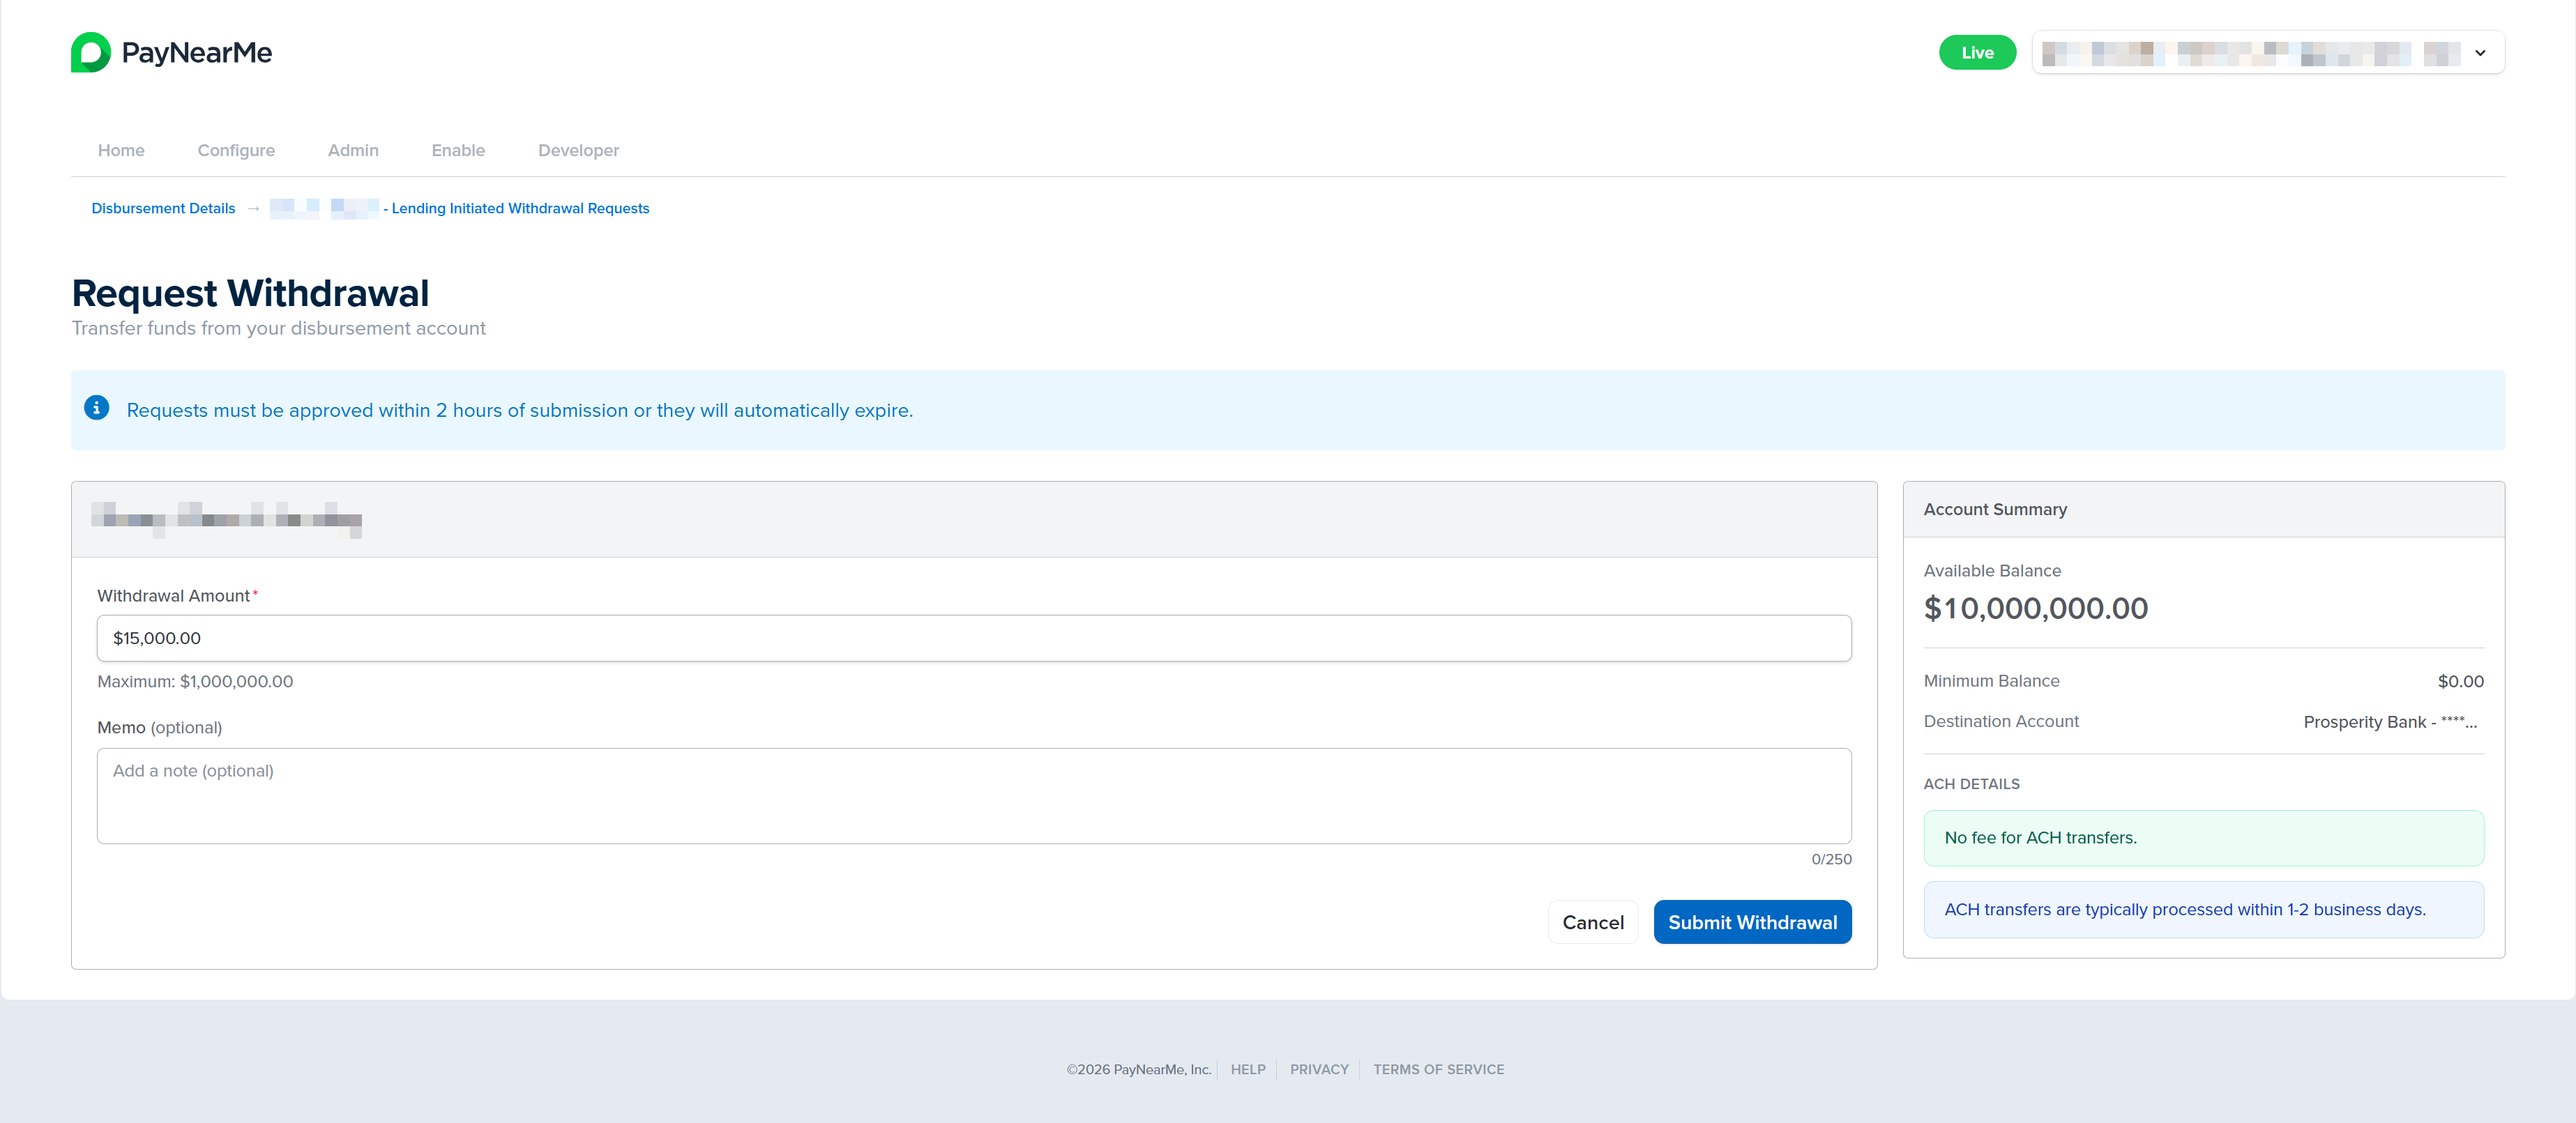Click the 0/250 character counter
2576x1123 pixels.
point(1831,859)
